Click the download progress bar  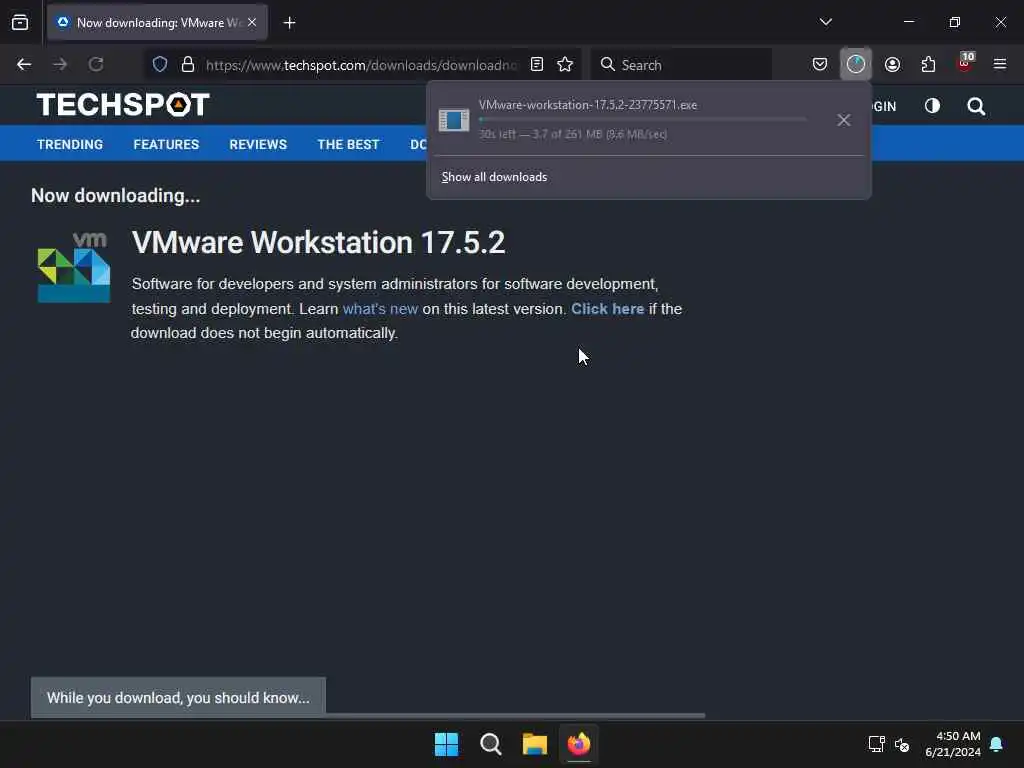[x=643, y=120]
